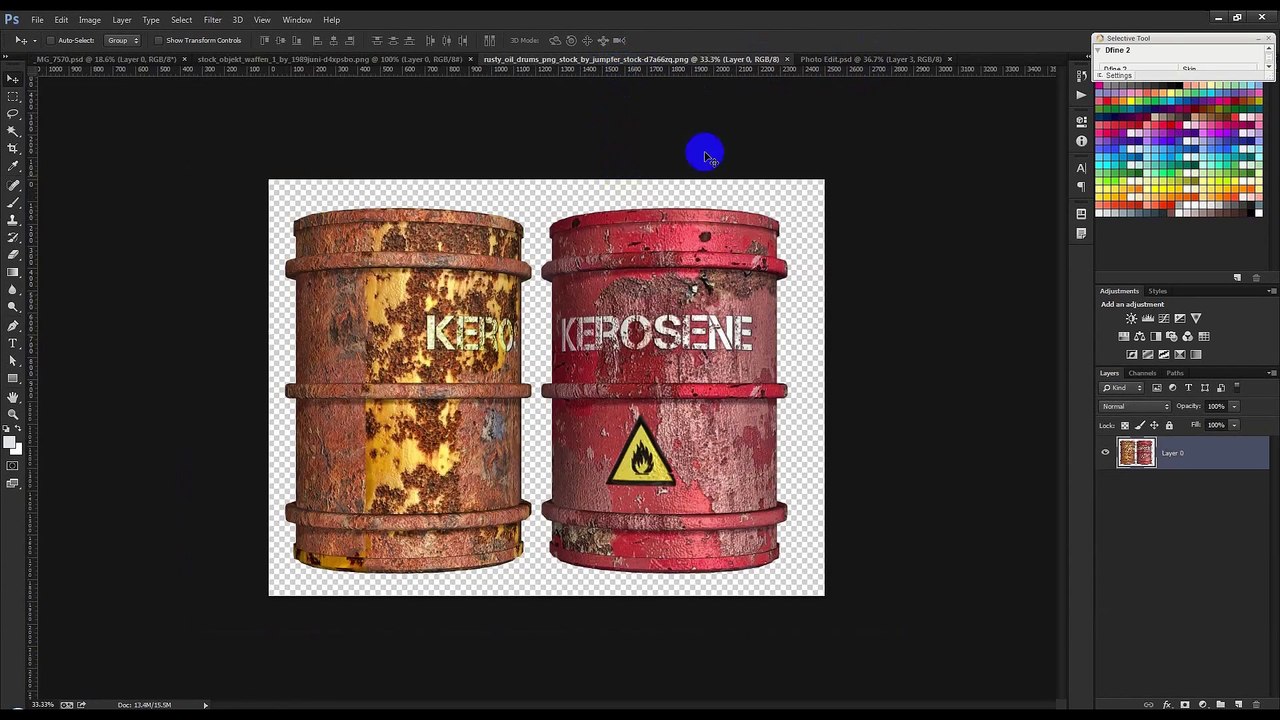Select the Magic Wand tool
Viewport: 1280px width, 720px height.
pos(13,131)
